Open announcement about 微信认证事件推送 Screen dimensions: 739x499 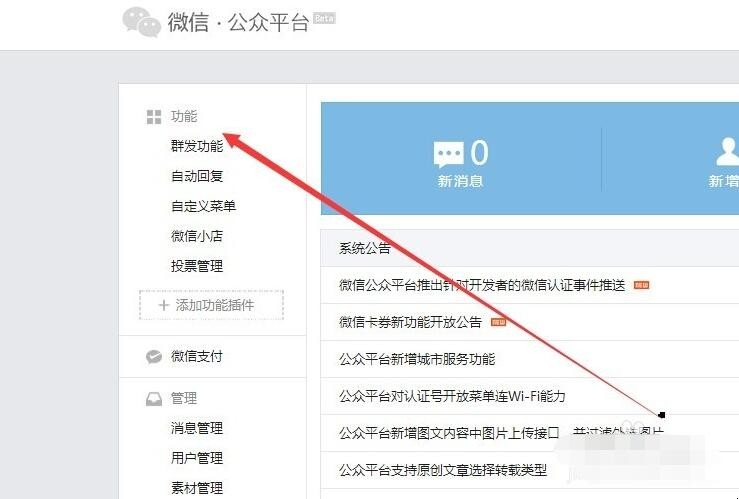click(482, 285)
